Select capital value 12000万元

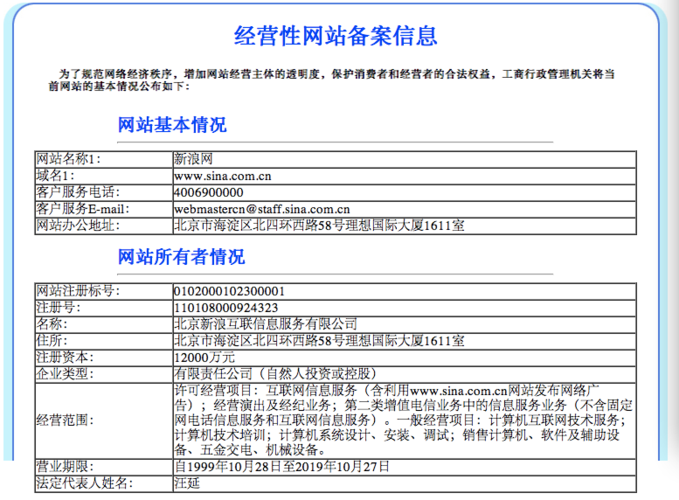(204, 358)
